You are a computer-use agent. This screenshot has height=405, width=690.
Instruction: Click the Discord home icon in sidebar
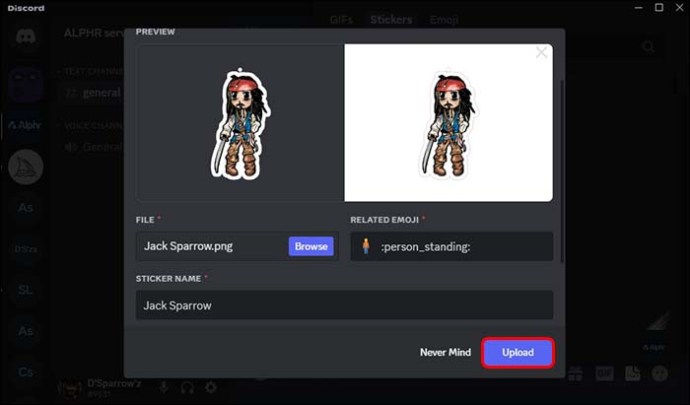click(x=25, y=37)
